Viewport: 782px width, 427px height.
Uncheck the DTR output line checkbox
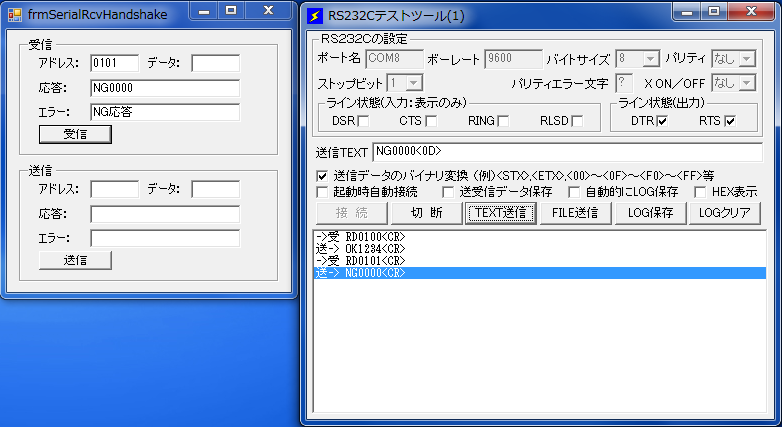pyautogui.click(x=662, y=121)
